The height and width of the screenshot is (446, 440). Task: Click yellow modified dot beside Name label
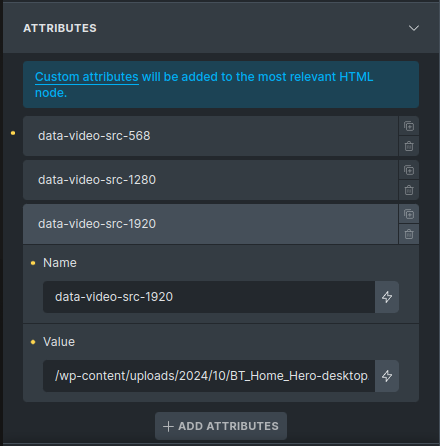click(x=33, y=263)
